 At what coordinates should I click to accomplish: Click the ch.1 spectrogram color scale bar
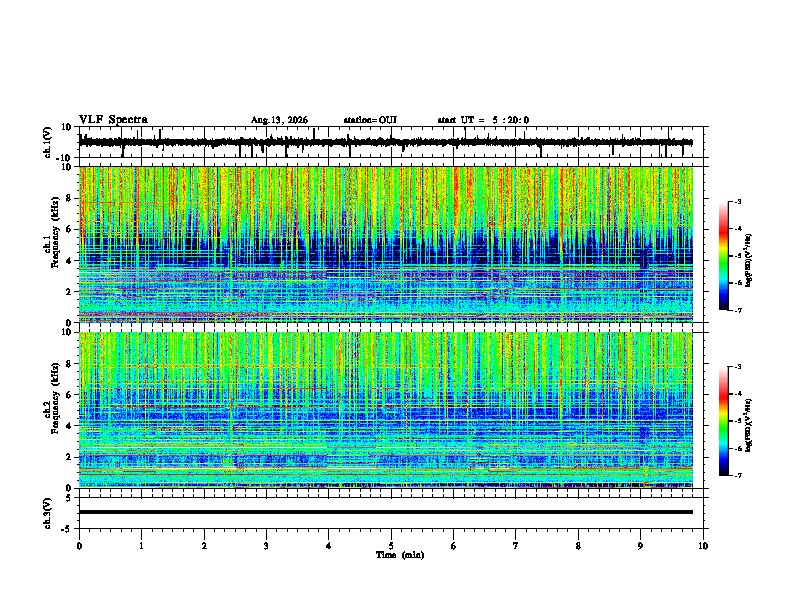pos(723,256)
